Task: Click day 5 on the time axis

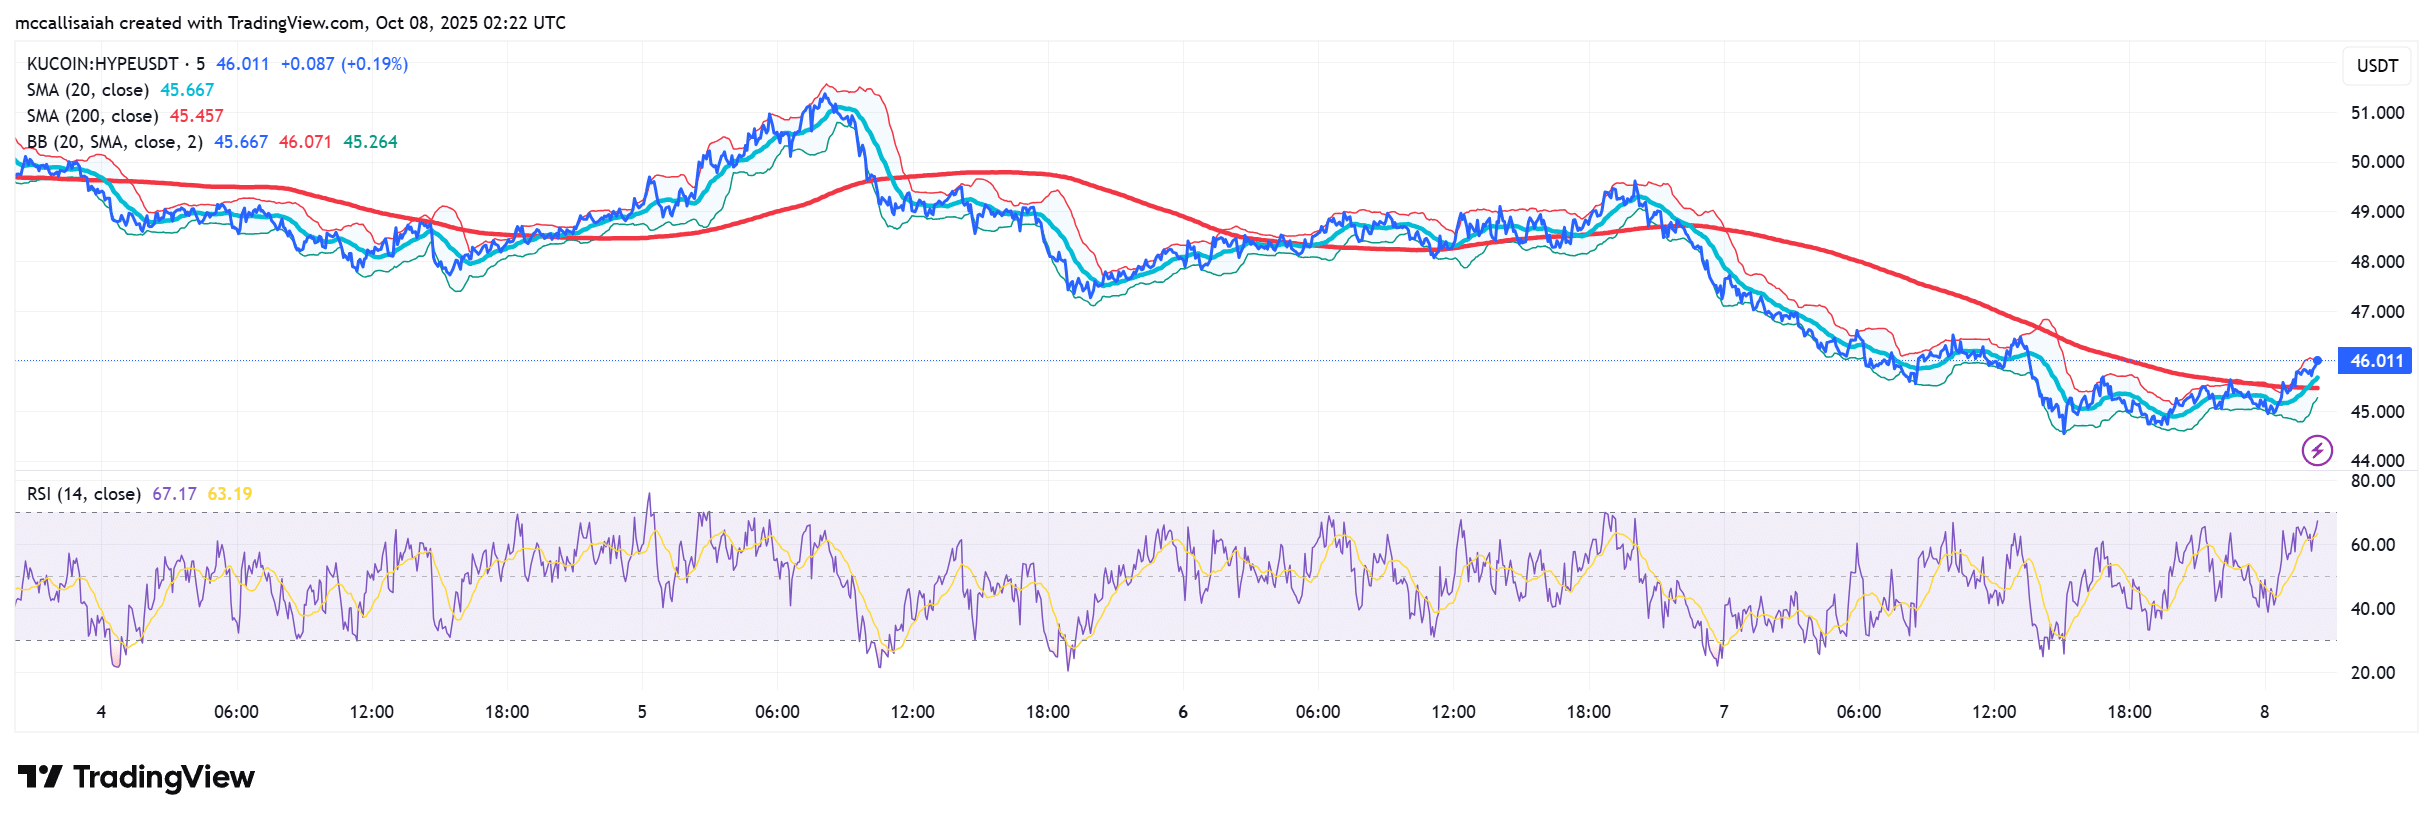Action: tap(642, 712)
